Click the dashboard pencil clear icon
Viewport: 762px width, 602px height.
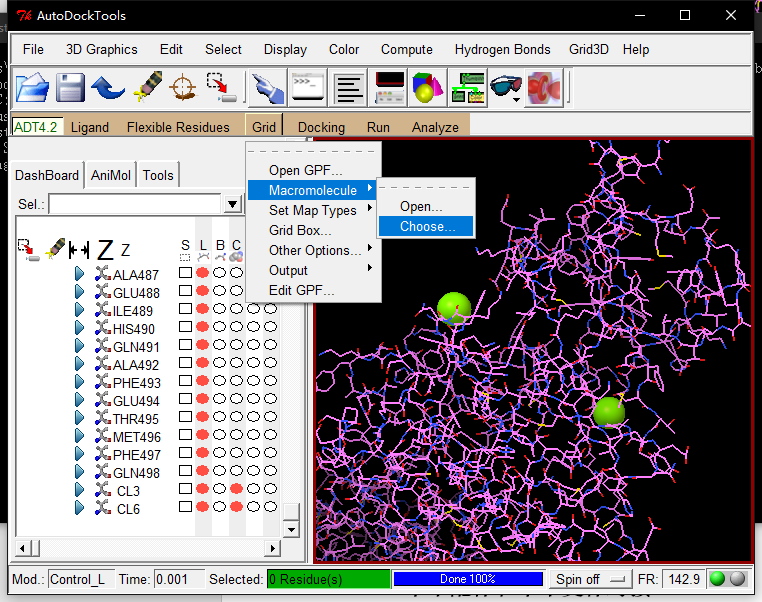tap(55, 248)
